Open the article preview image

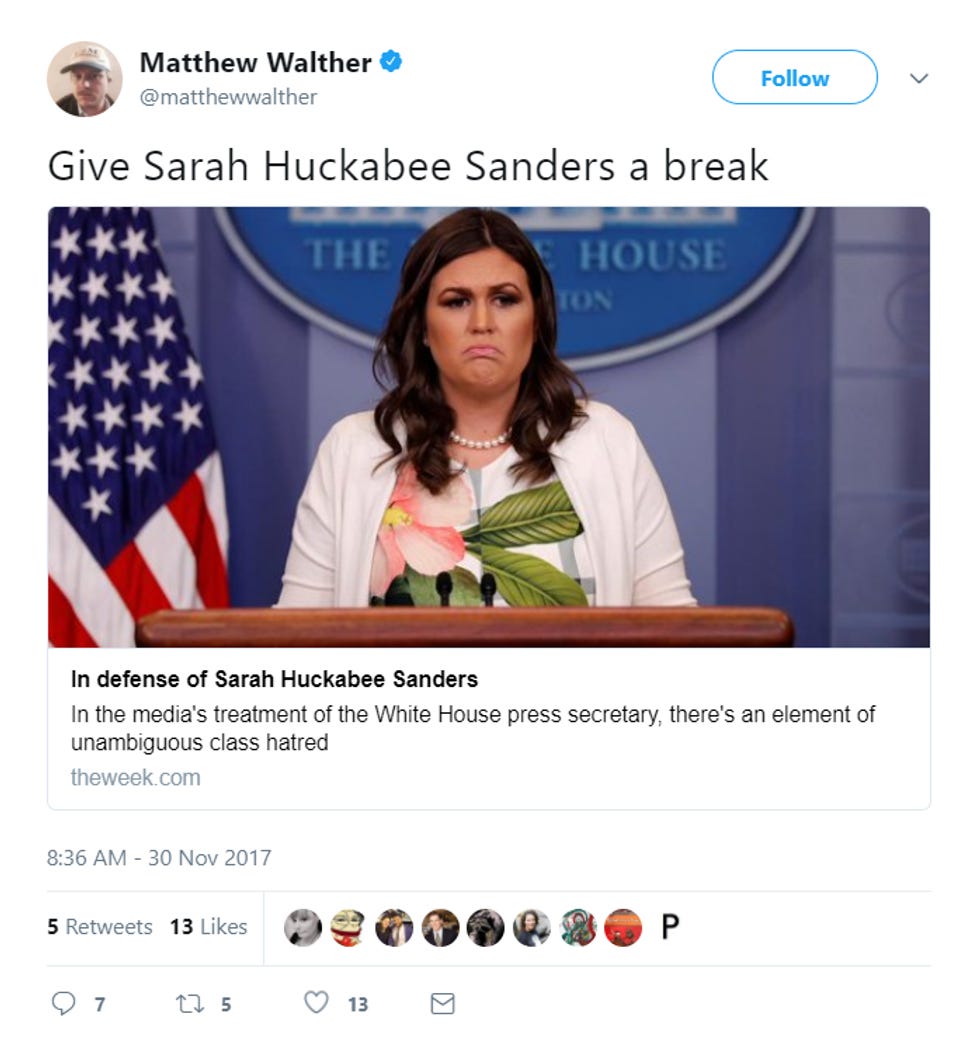(x=489, y=427)
